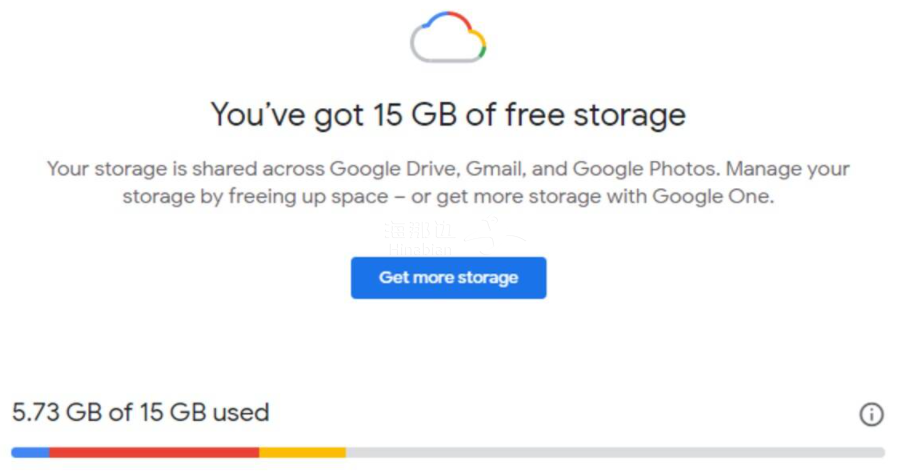Screen dimensions: 914x472
Task: Click 'Google One' at the description end
Action: [712, 196]
